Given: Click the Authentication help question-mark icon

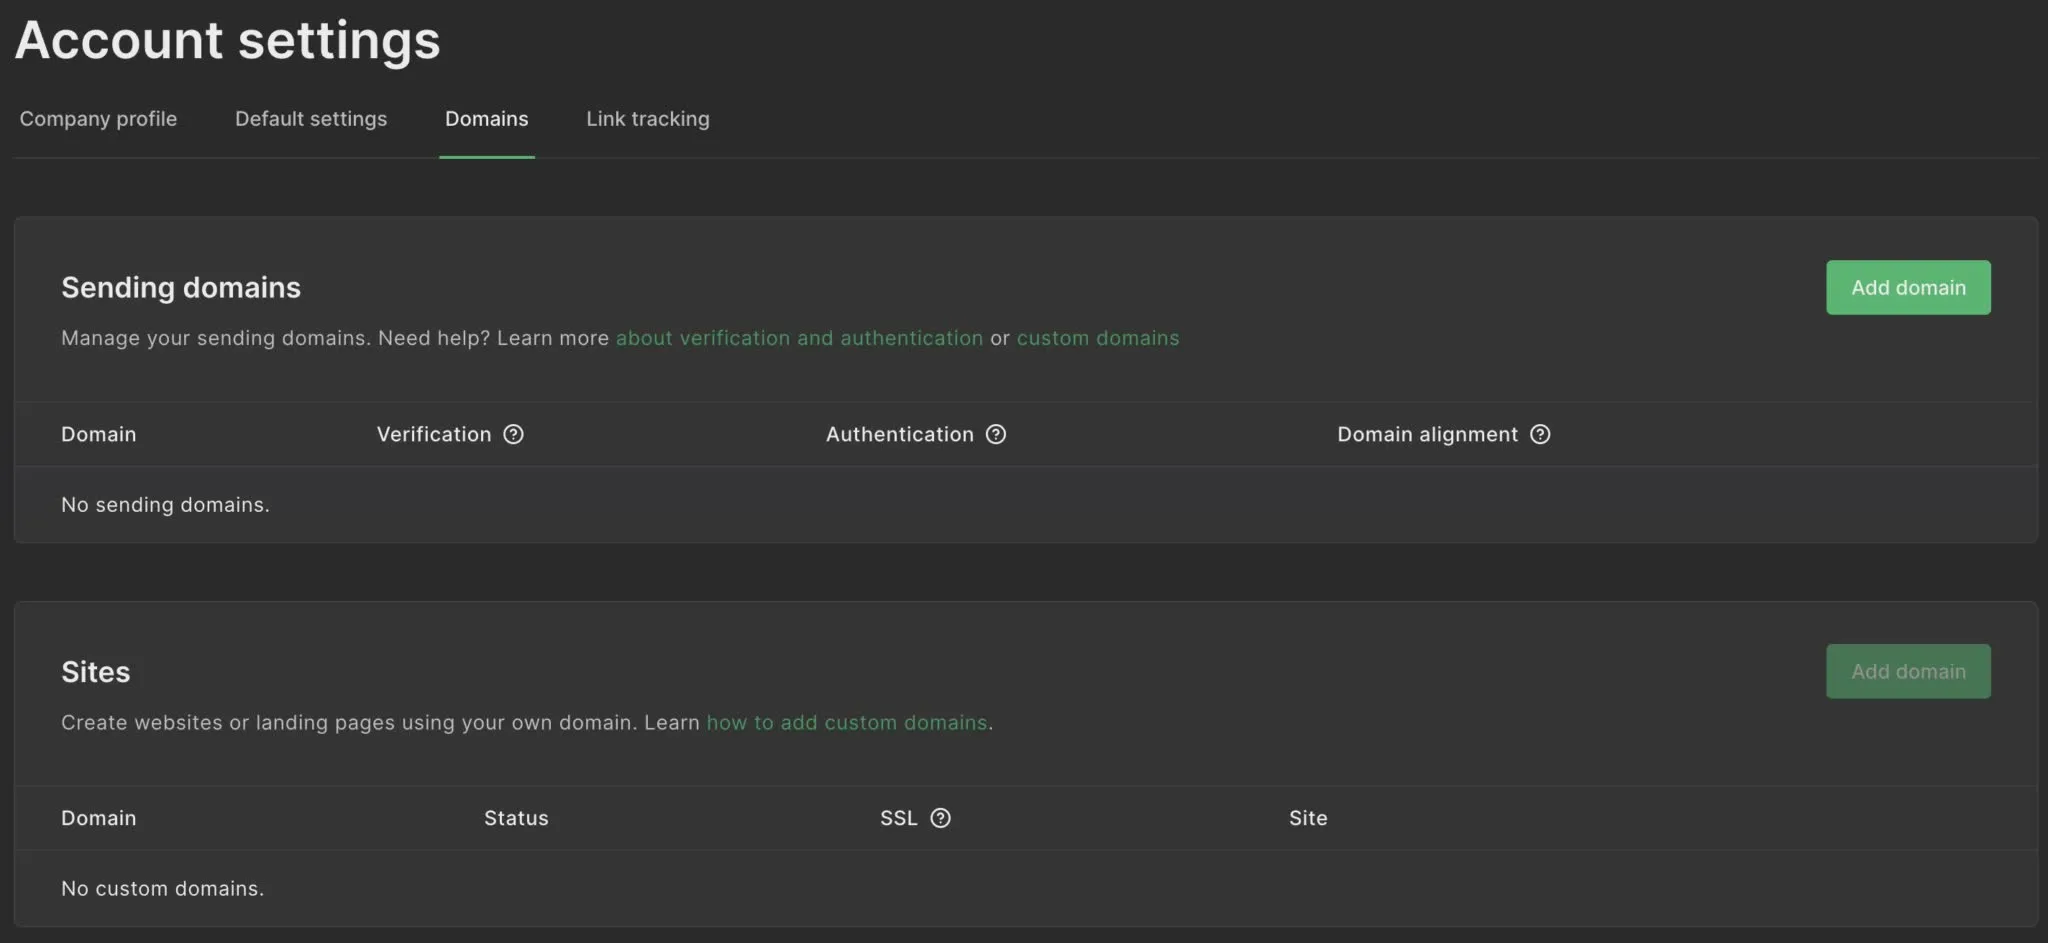Looking at the screenshot, I should pyautogui.click(x=995, y=434).
